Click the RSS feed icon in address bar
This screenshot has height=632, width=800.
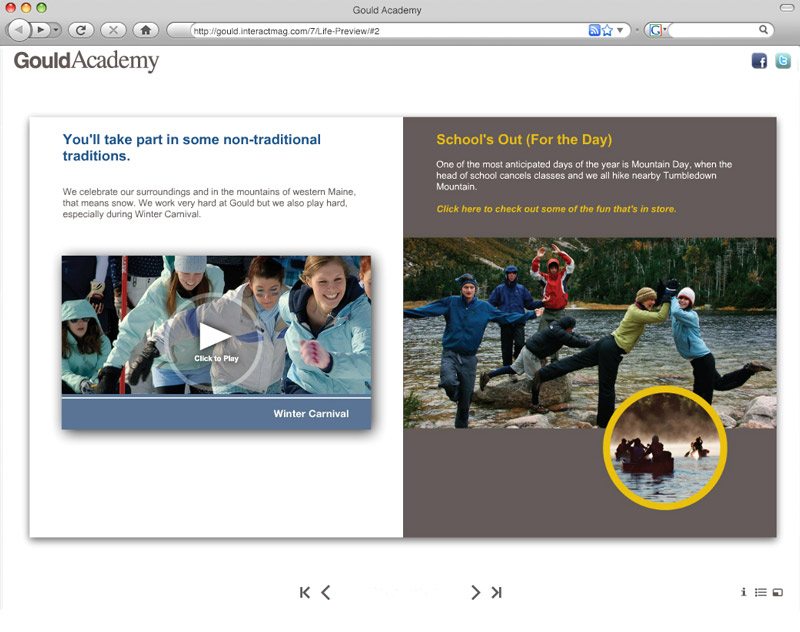click(594, 30)
